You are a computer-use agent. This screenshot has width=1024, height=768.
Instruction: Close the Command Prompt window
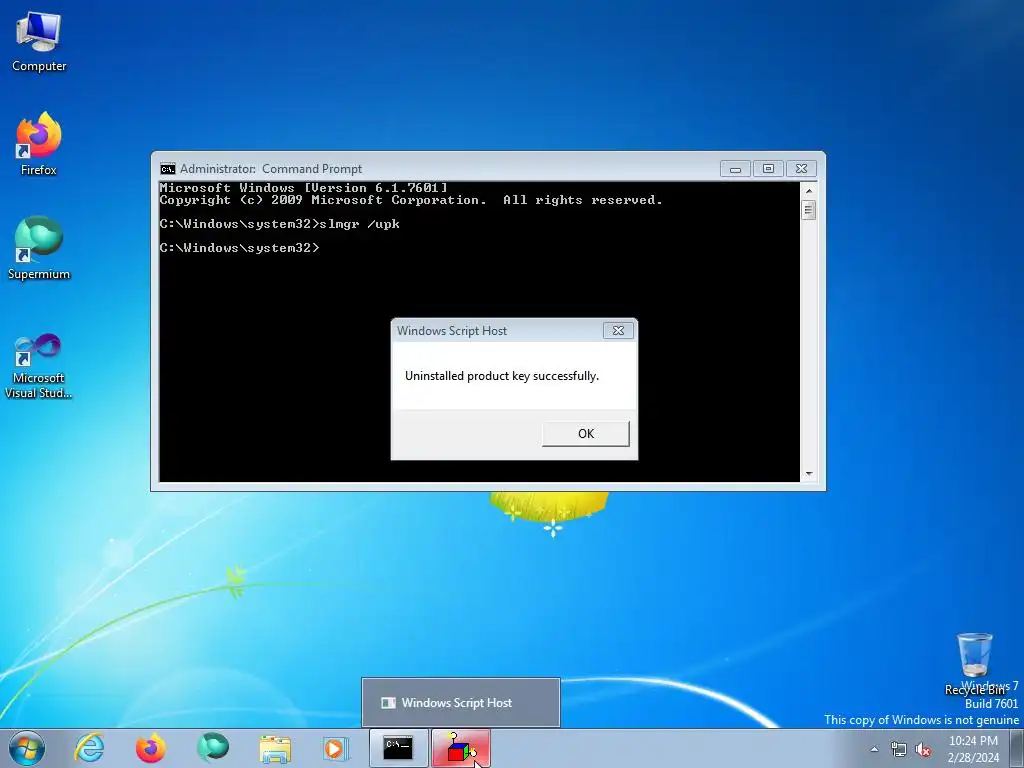tap(801, 168)
